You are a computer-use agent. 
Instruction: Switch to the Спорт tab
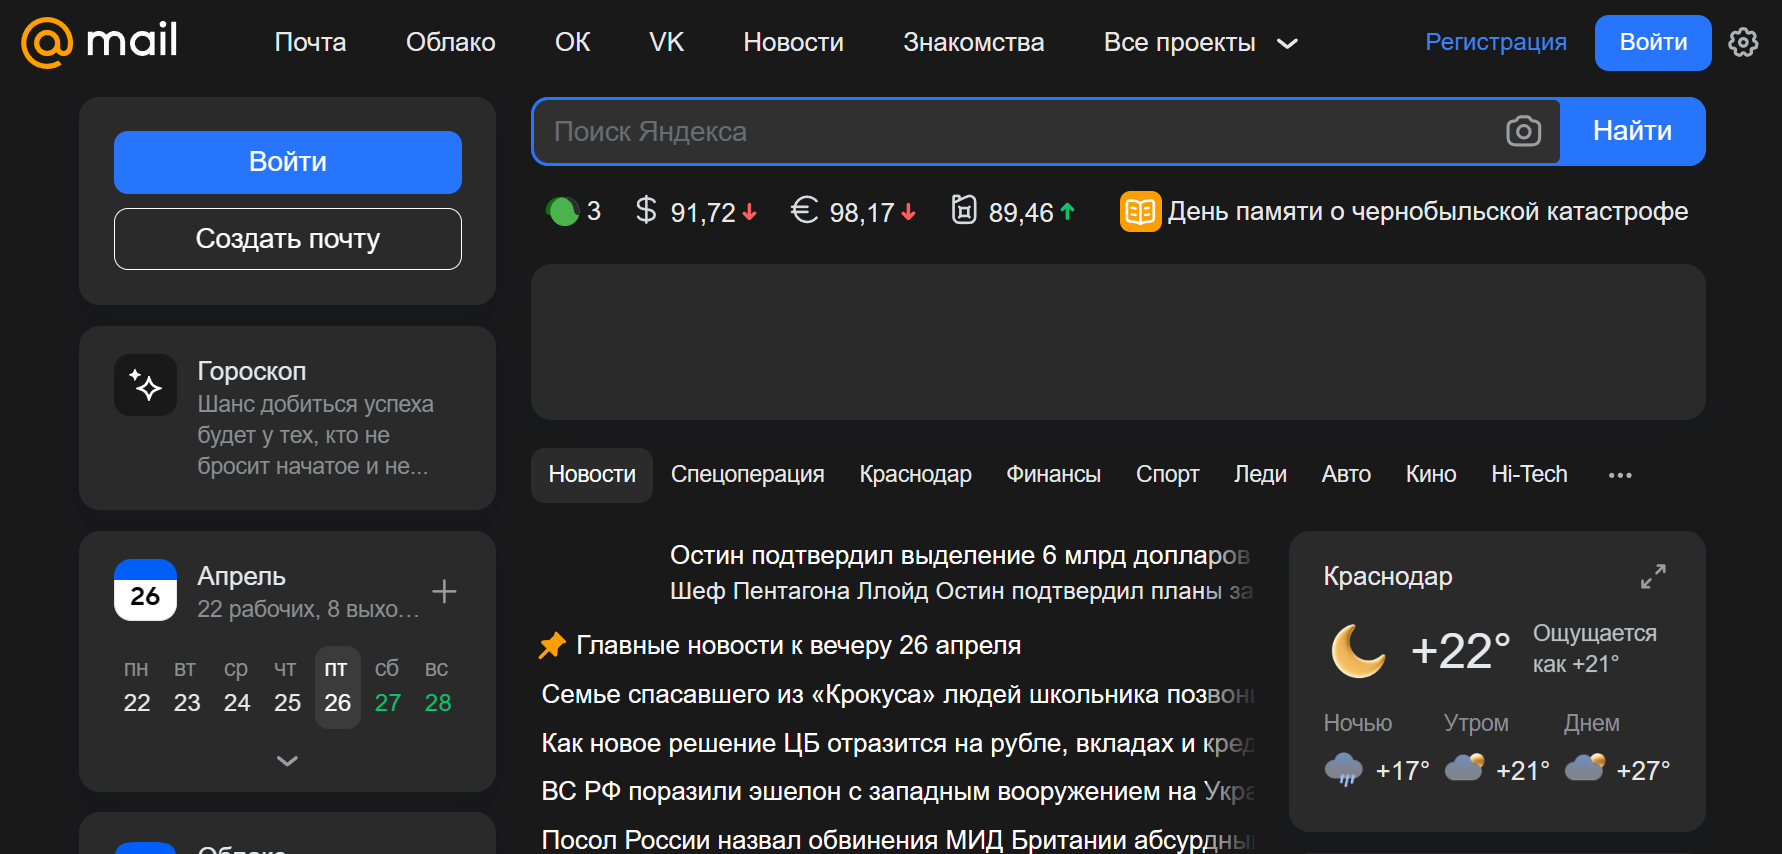[1167, 475]
